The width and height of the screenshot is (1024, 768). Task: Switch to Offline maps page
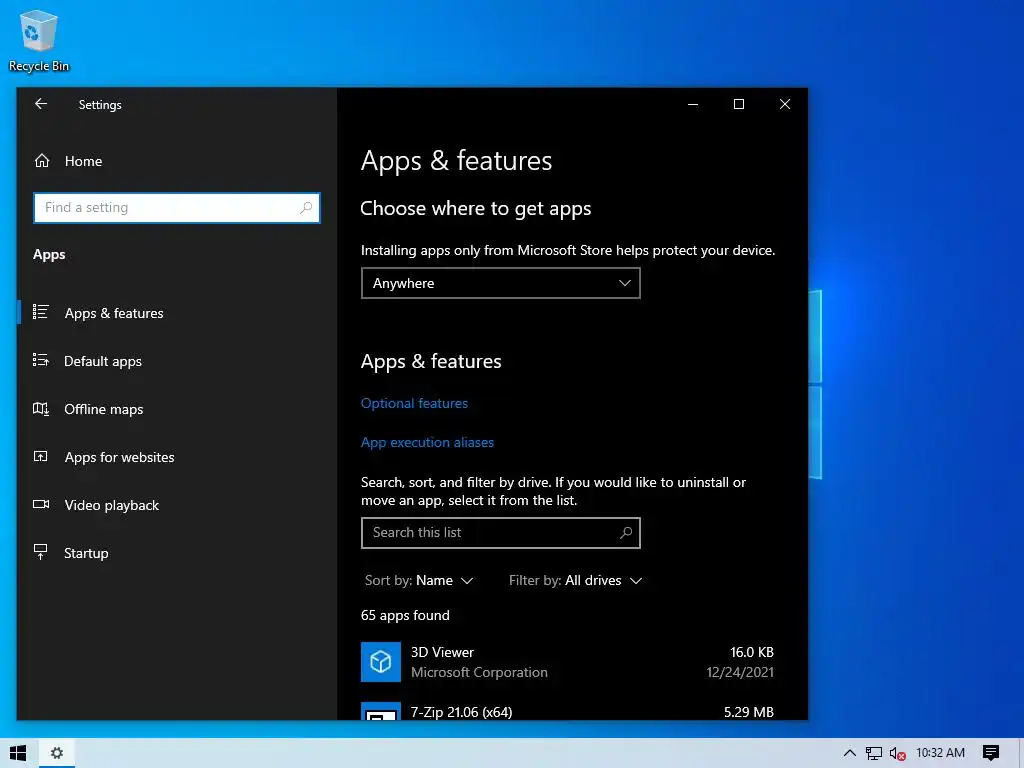[177, 409]
